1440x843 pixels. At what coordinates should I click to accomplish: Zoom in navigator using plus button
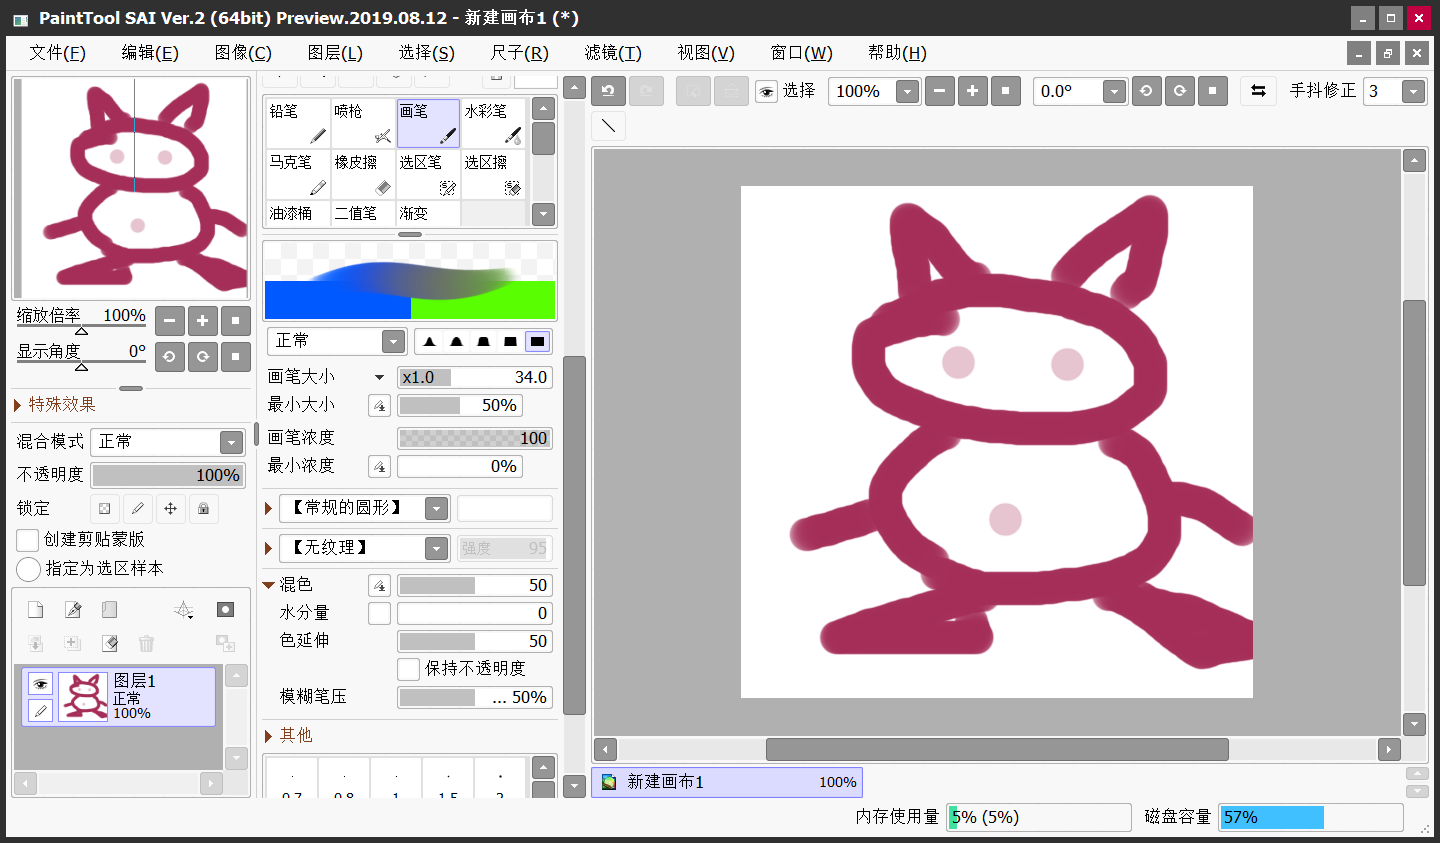pos(202,321)
